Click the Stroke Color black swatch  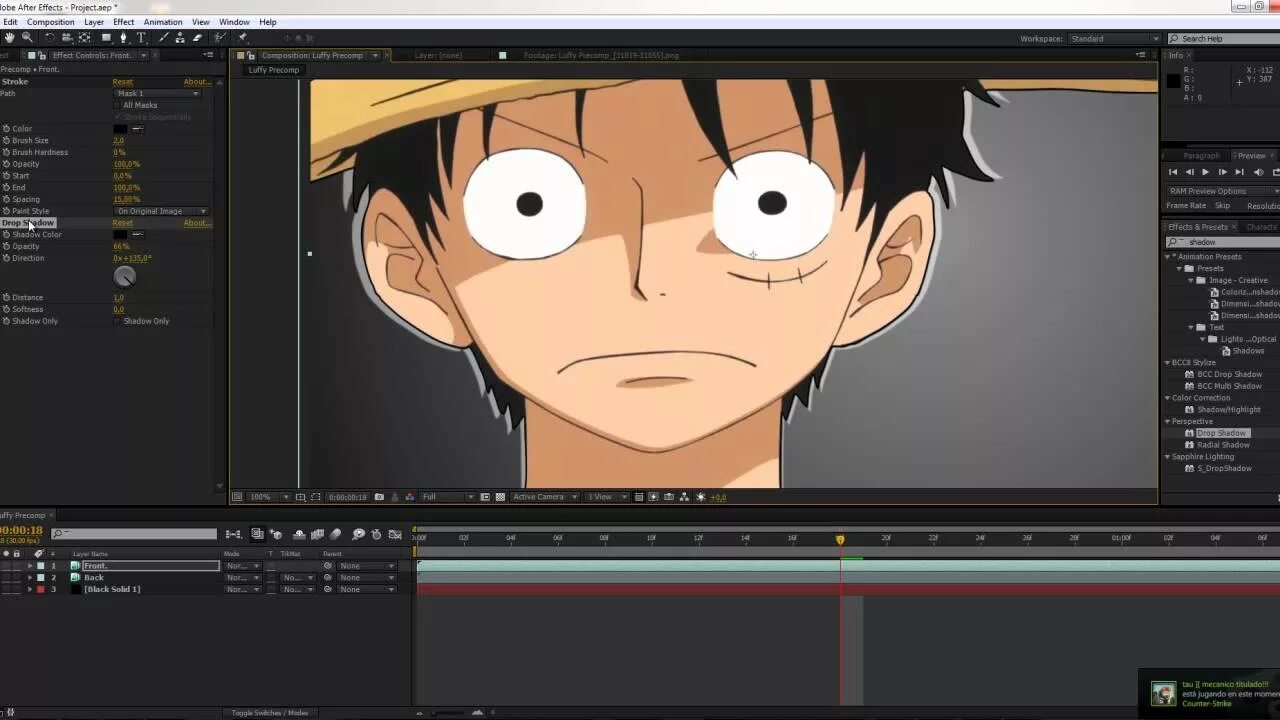120,129
